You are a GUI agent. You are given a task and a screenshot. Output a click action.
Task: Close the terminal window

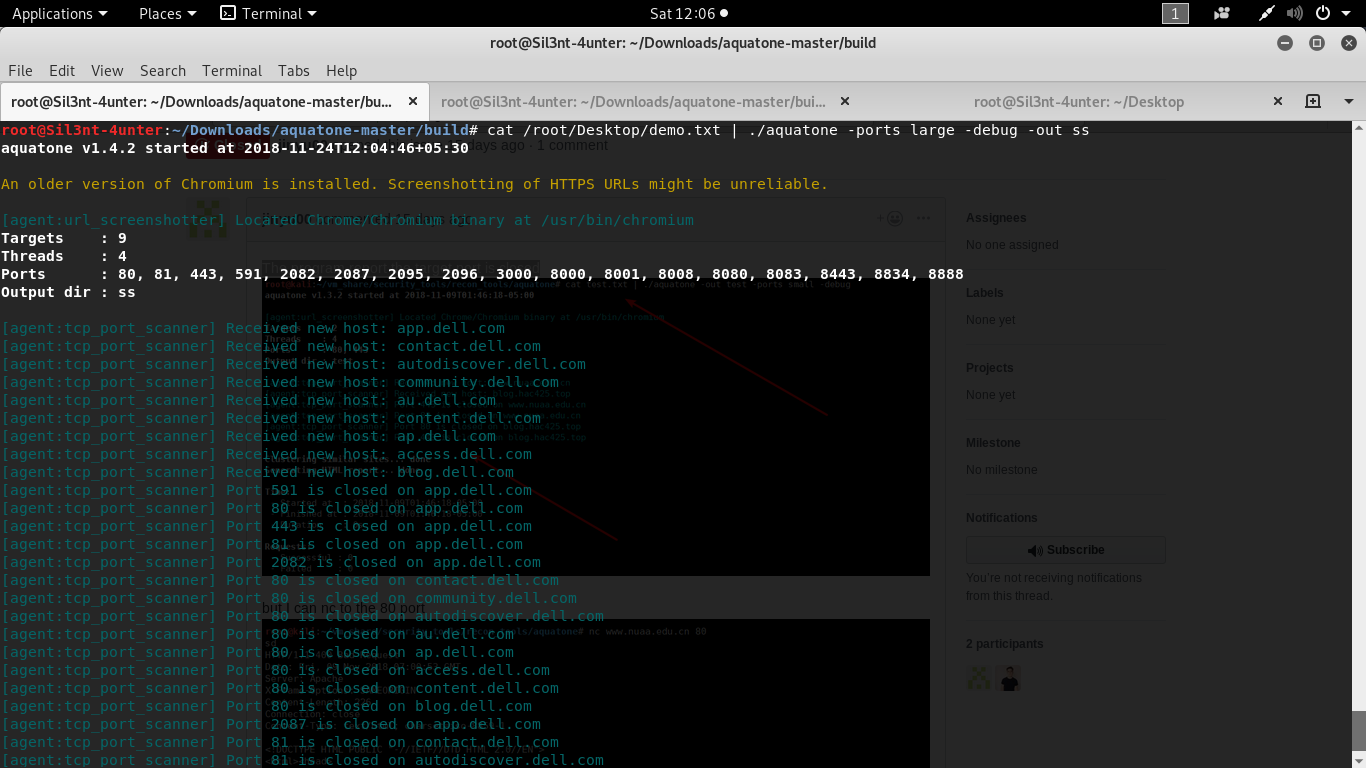1348,43
